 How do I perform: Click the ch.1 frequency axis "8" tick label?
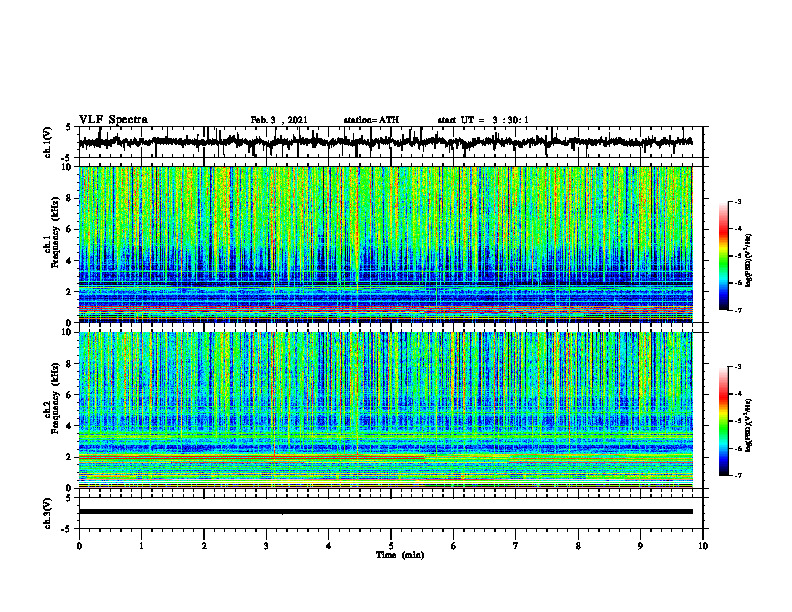(x=70, y=198)
